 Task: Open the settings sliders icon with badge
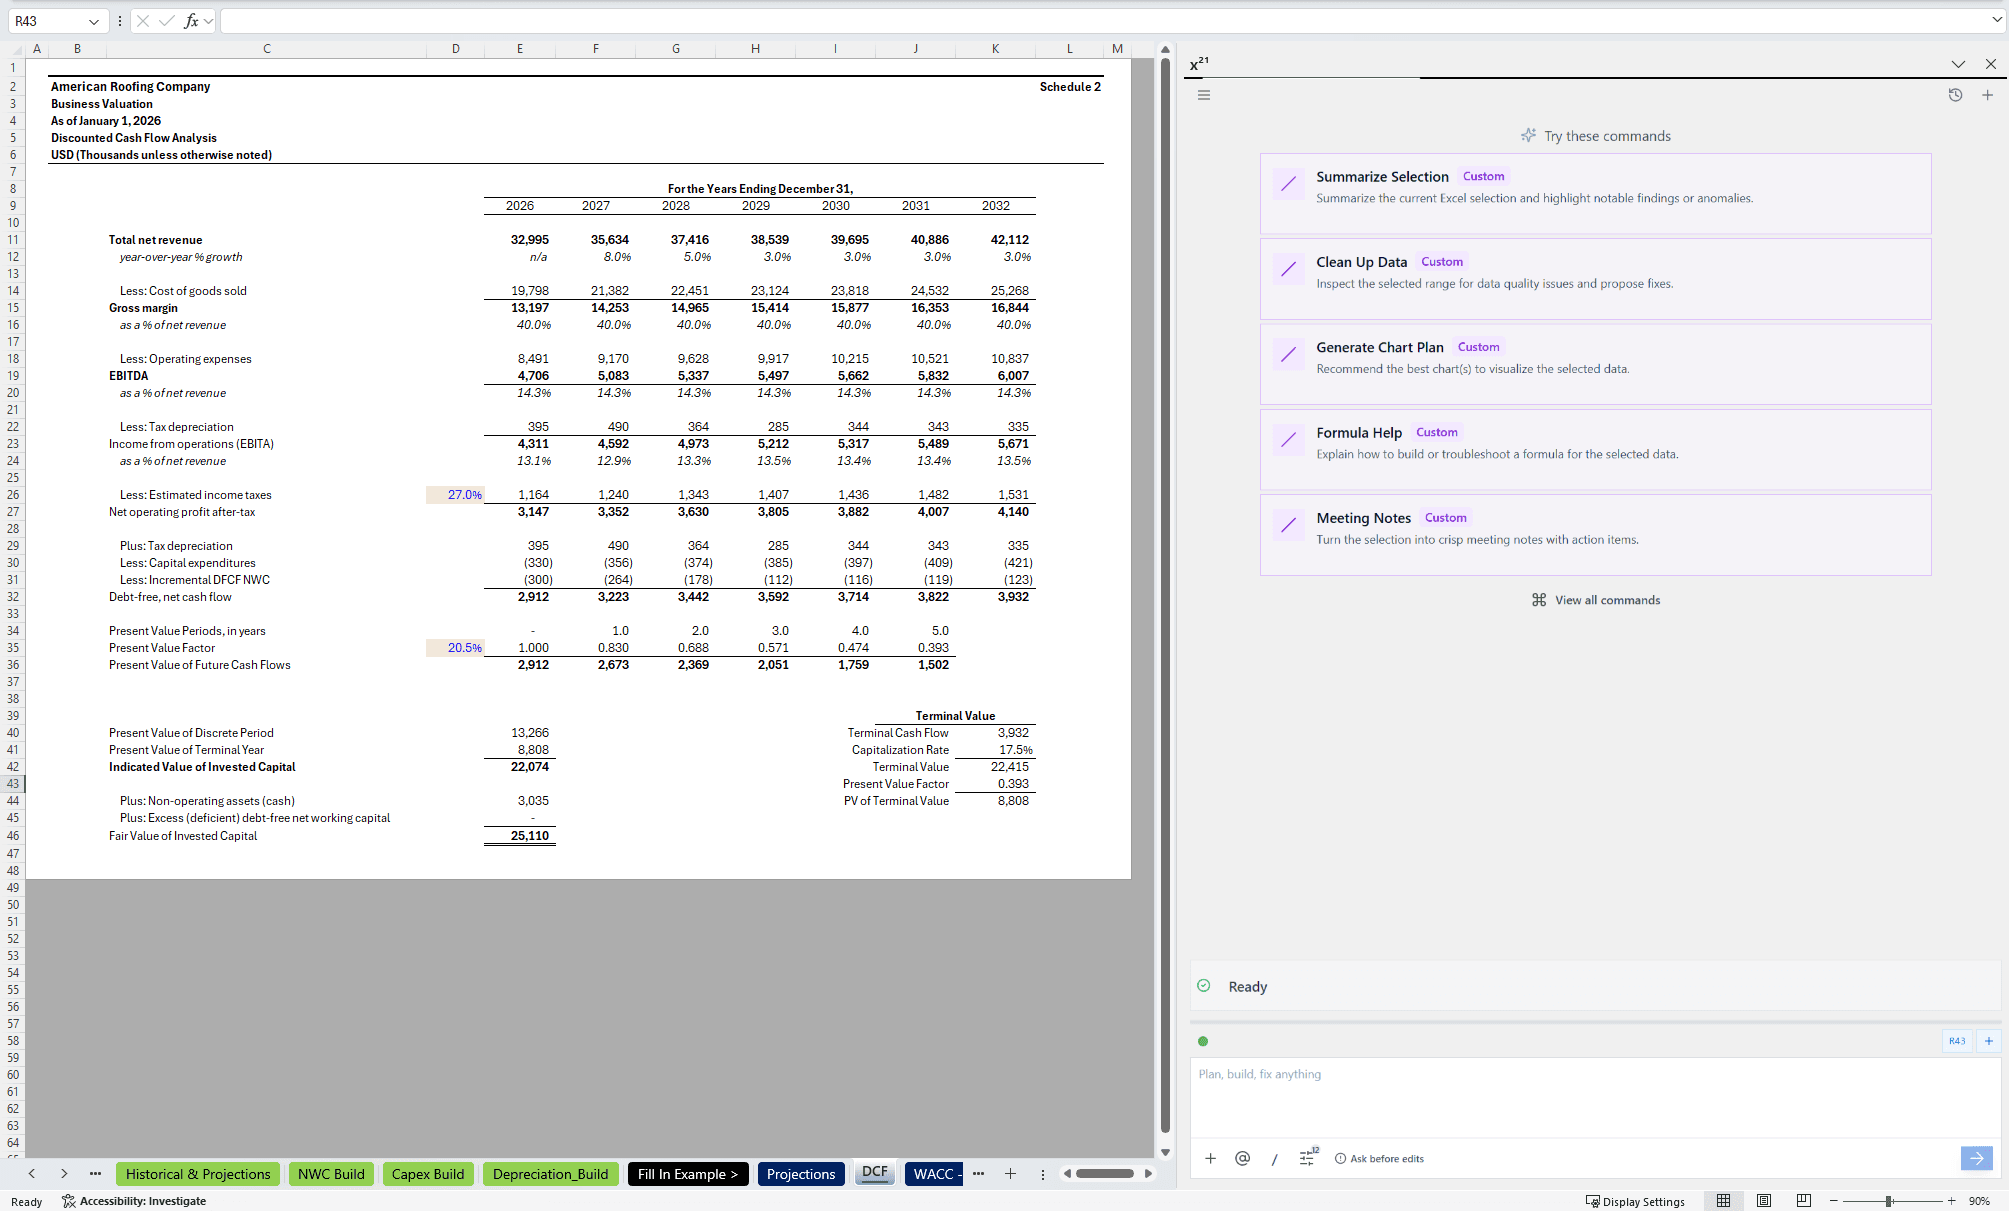1307,1158
